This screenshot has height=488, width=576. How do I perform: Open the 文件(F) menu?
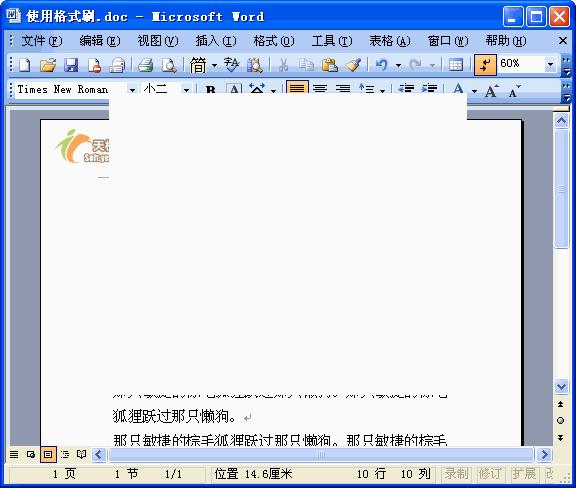42,40
